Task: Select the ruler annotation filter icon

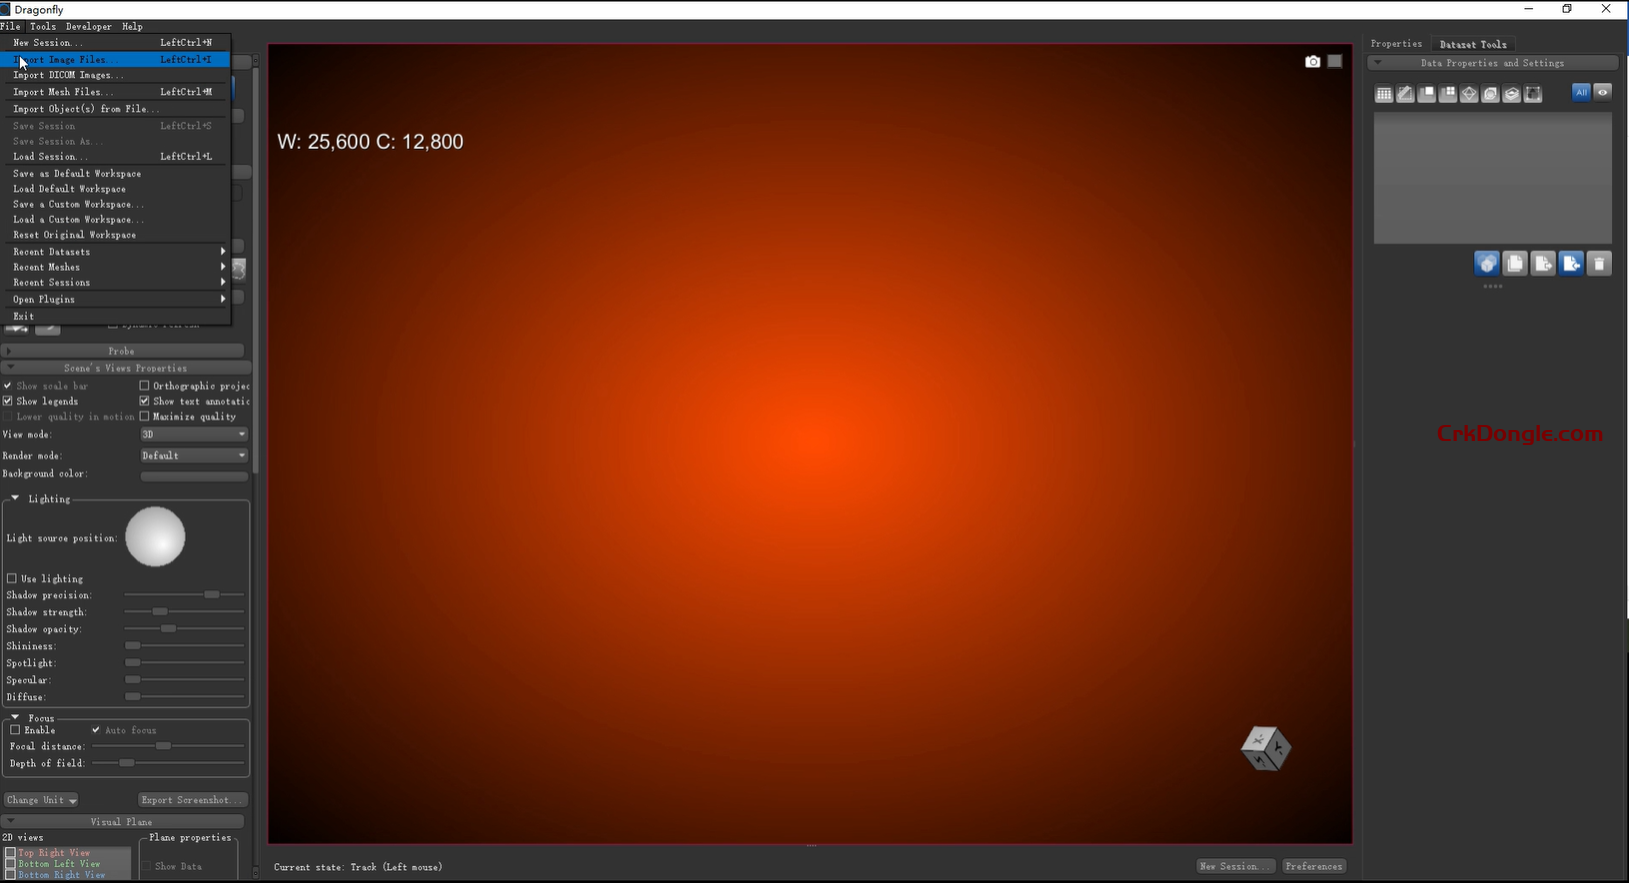Action: (1405, 94)
